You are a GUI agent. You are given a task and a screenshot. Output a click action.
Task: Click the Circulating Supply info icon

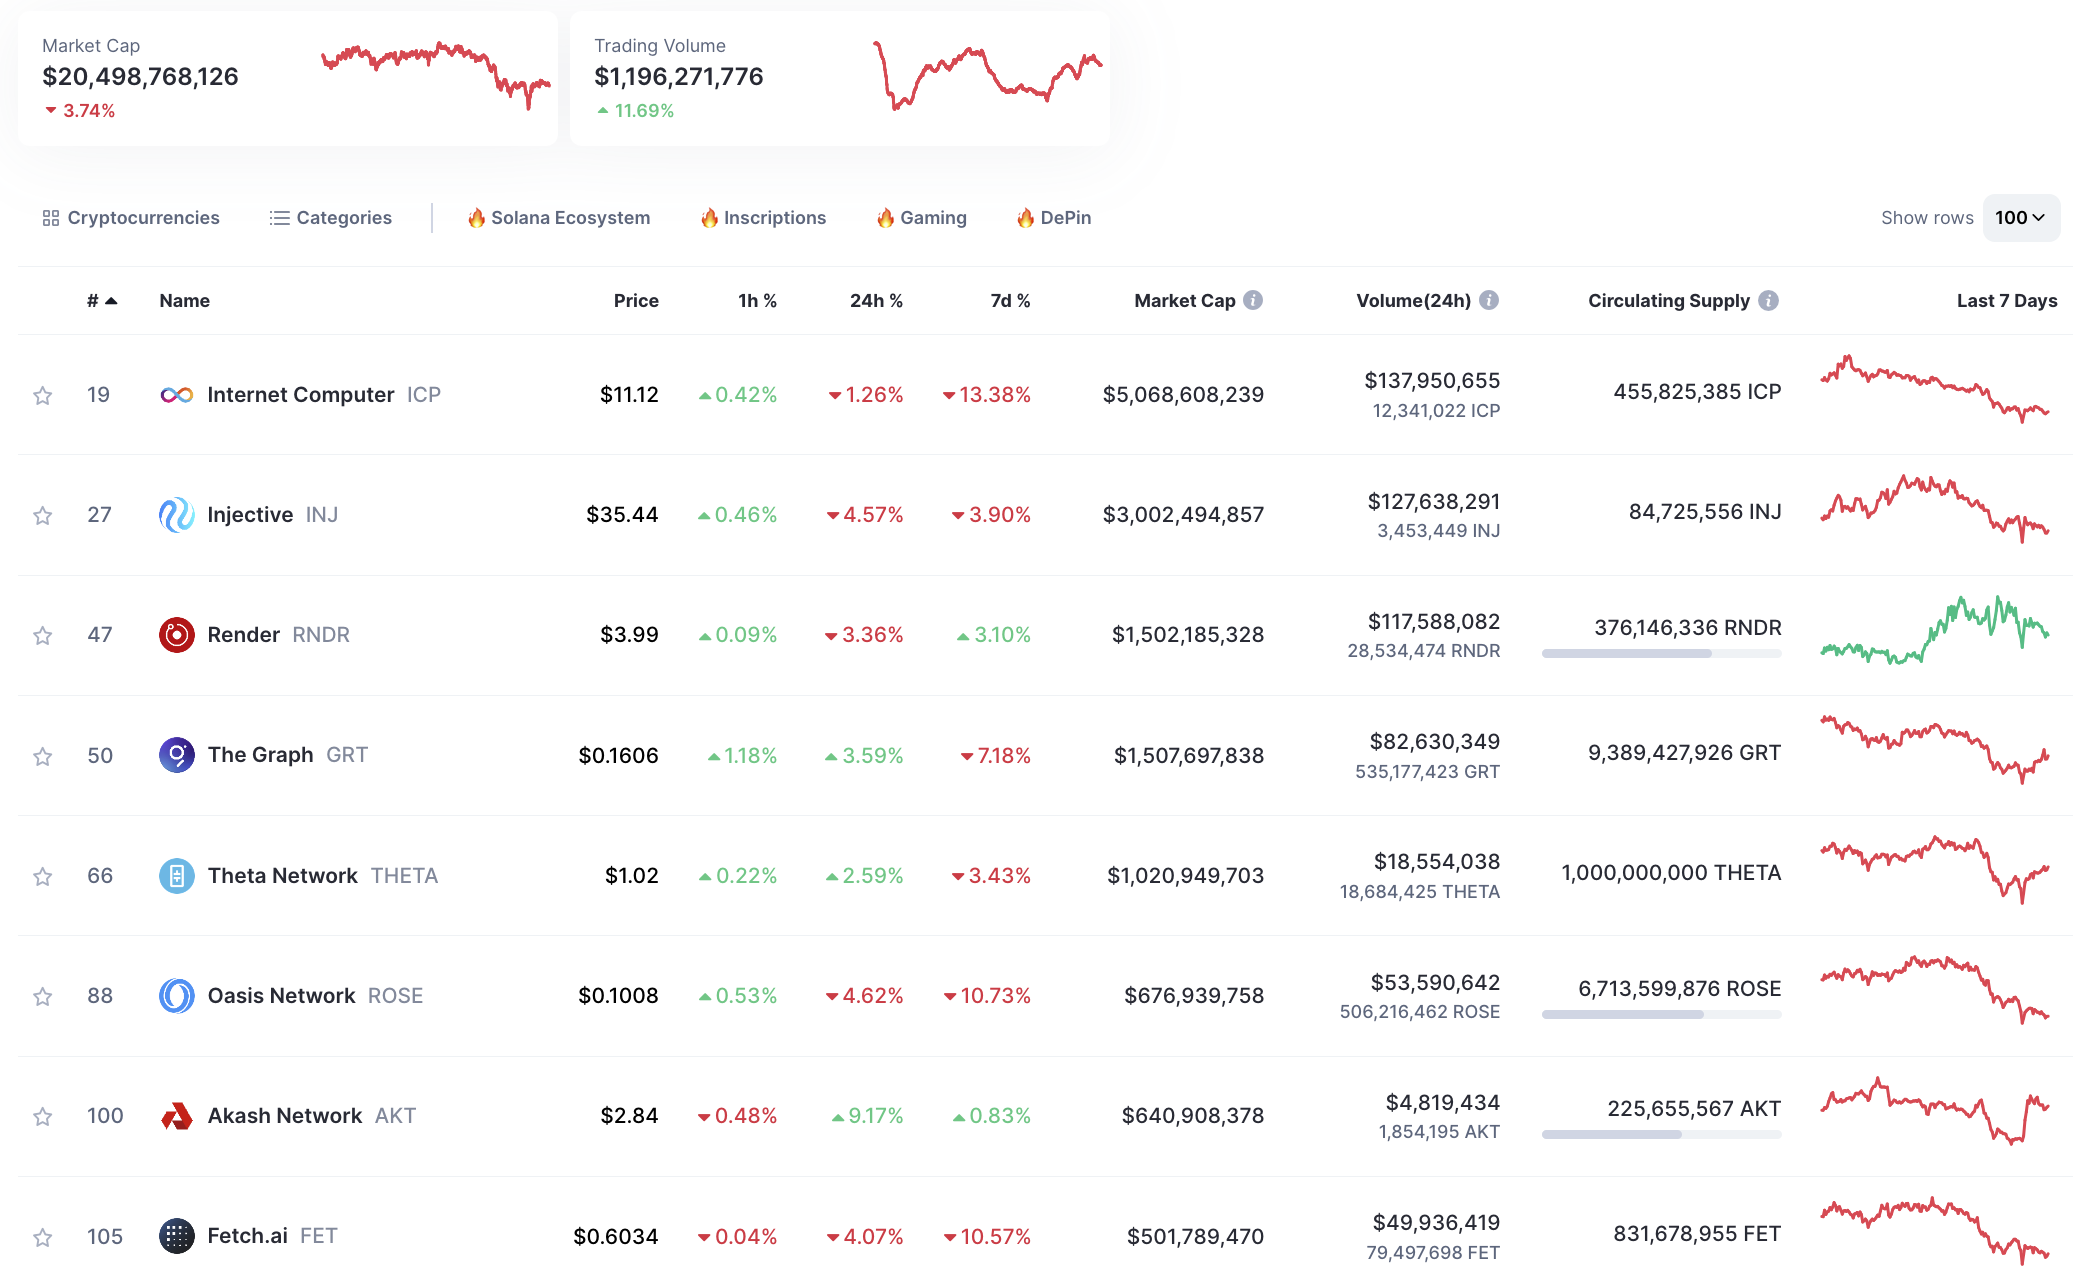(1768, 300)
